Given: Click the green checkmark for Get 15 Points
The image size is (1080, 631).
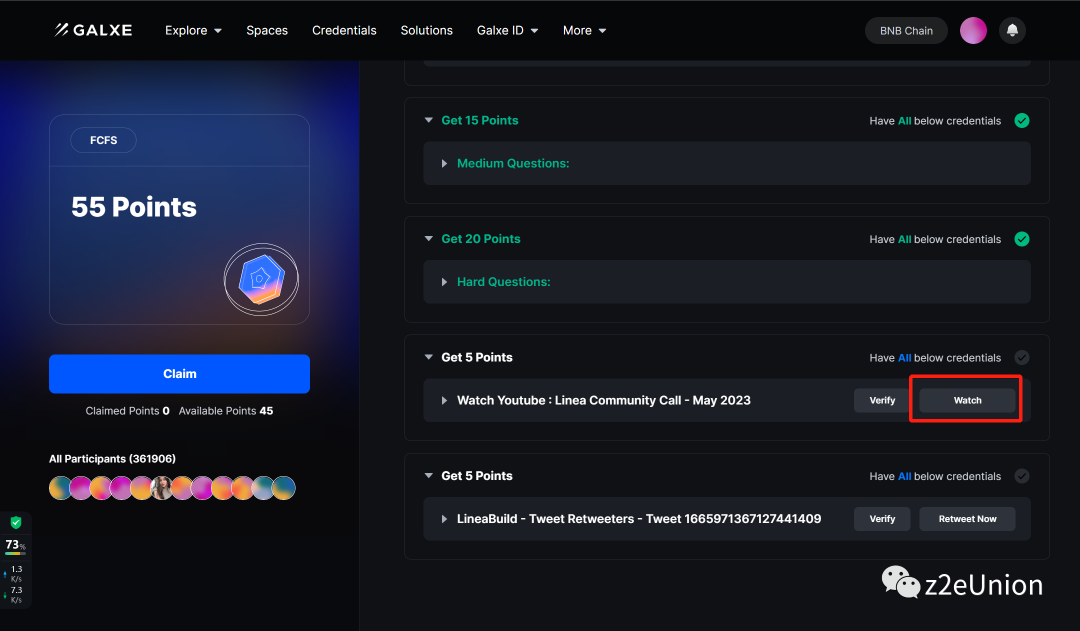Looking at the screenshot, I should pos(1021,120).
